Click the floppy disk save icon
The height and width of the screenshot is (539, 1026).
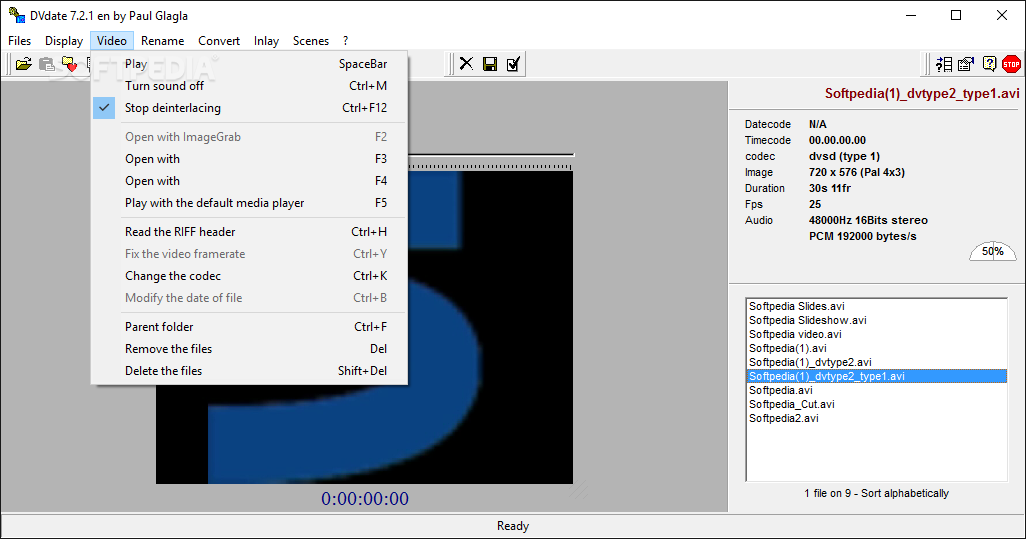click(x=489, y=63)
